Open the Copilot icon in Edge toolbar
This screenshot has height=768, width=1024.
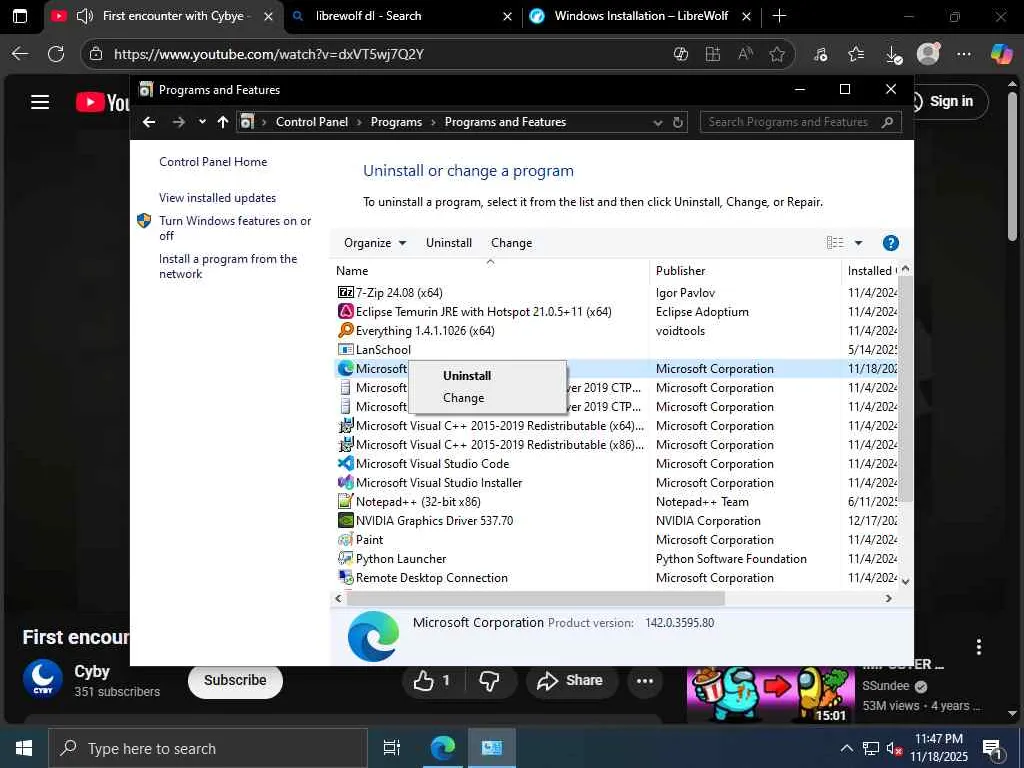pyautogui.click(x=1000, y=54)
